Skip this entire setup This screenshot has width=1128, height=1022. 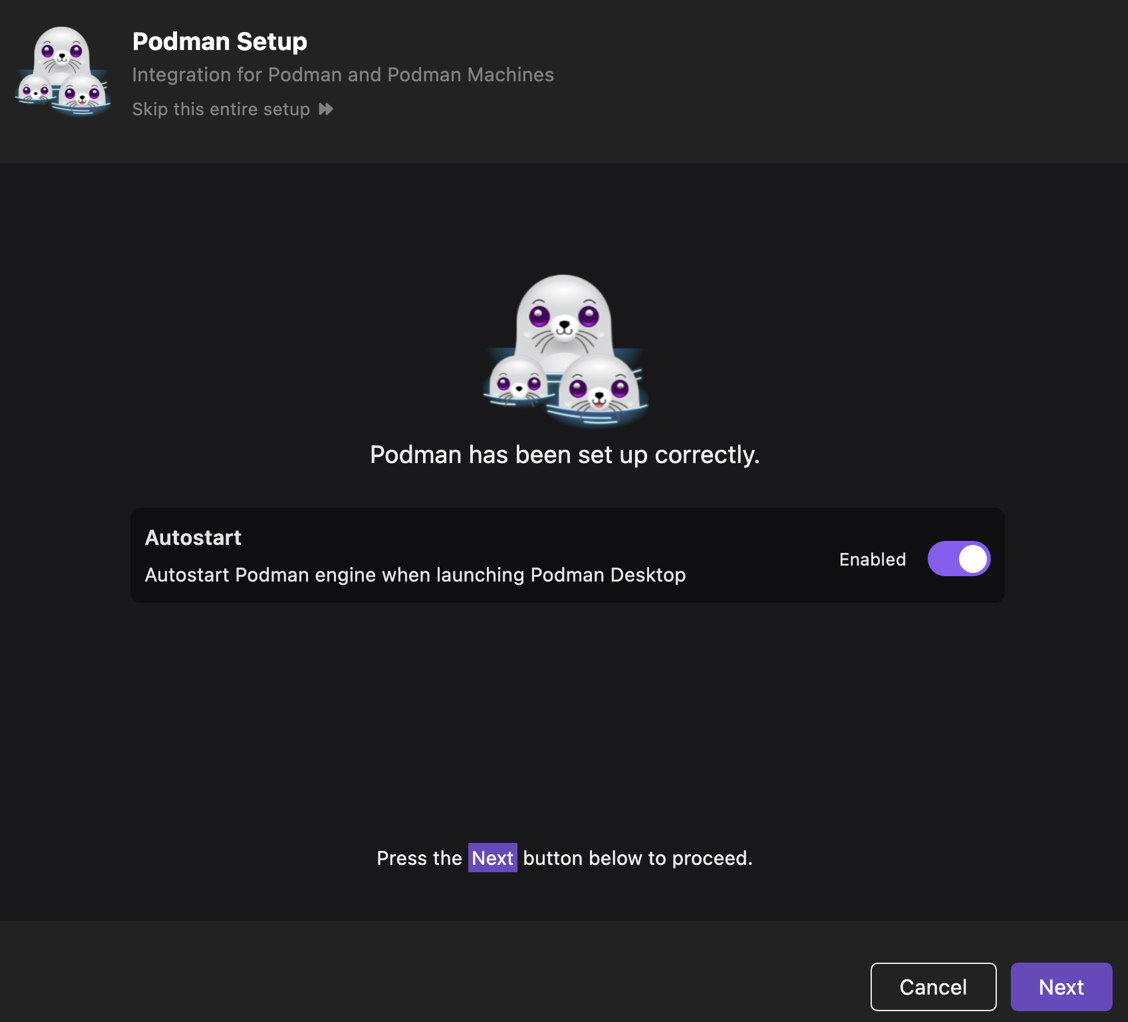pyautogui.click(x=221, y=109)
